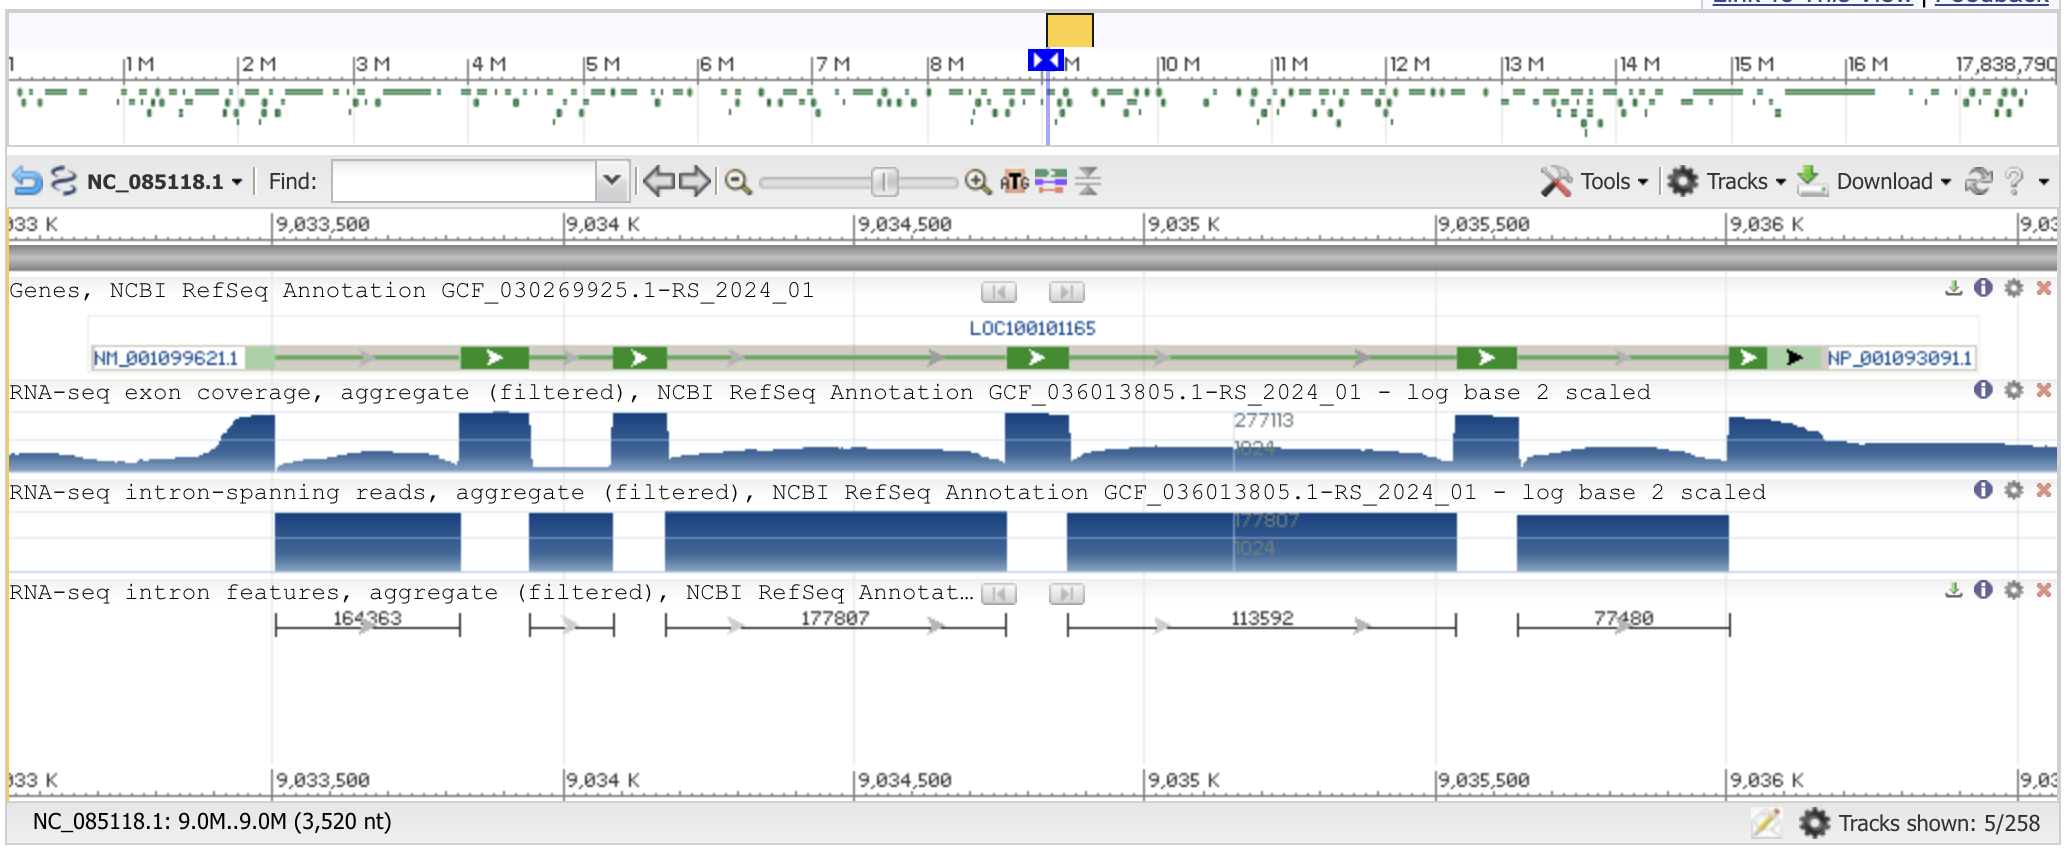Click the Tracks shown: 5/258 button
The height and width of the screenshot is (857, 2072).
pyautogui.click(x=1920, y=823)
